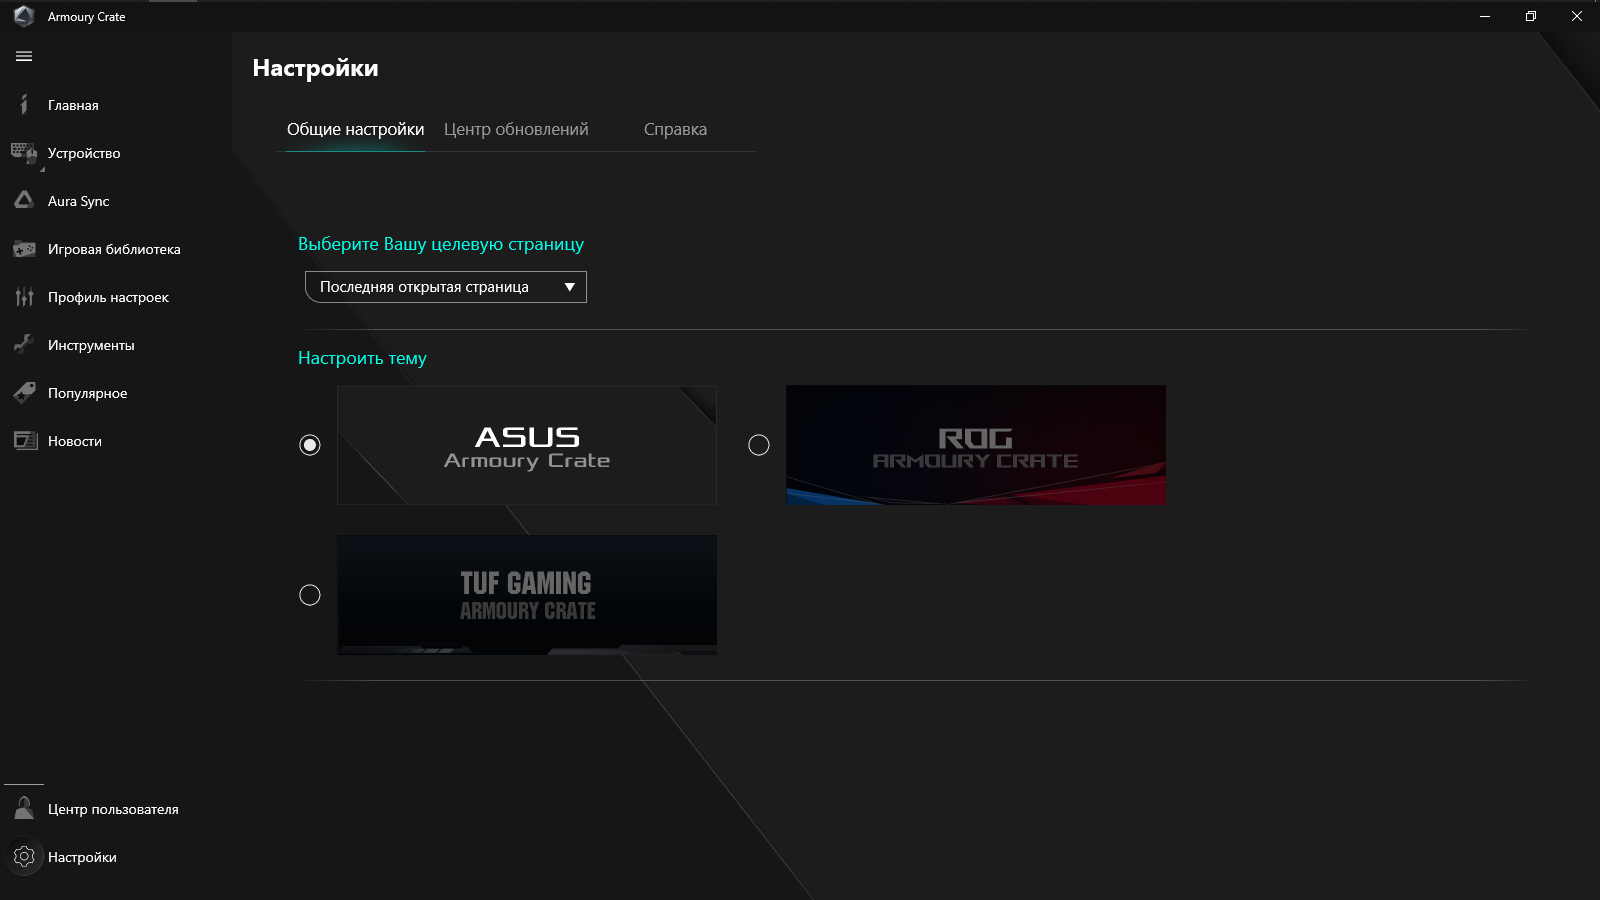Viewport: 1600px width, 900px height.
Task: Open Aura Sync lighting settings
Action: [x=78, y=201]
